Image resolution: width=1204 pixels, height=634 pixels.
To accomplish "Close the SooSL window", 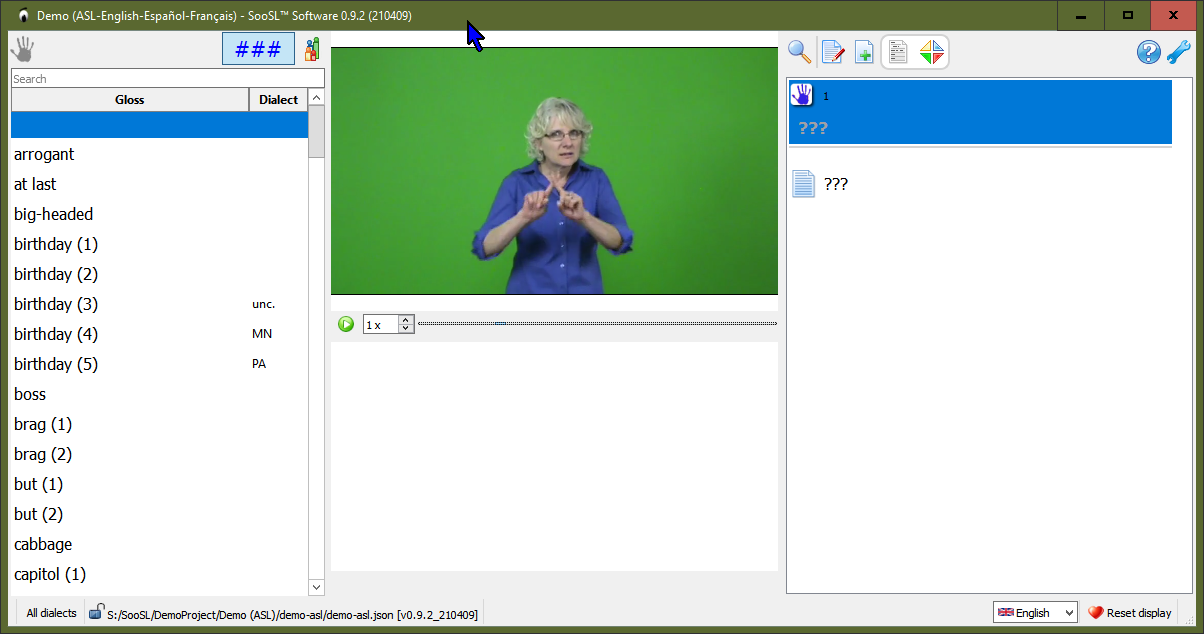I will tap(1174, 15).
